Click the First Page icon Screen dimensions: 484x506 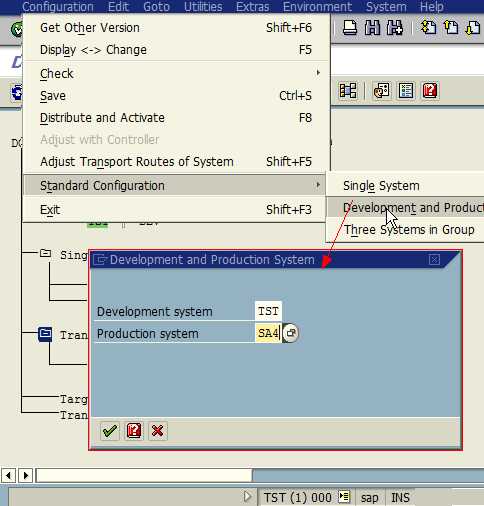tap(429, 28)
